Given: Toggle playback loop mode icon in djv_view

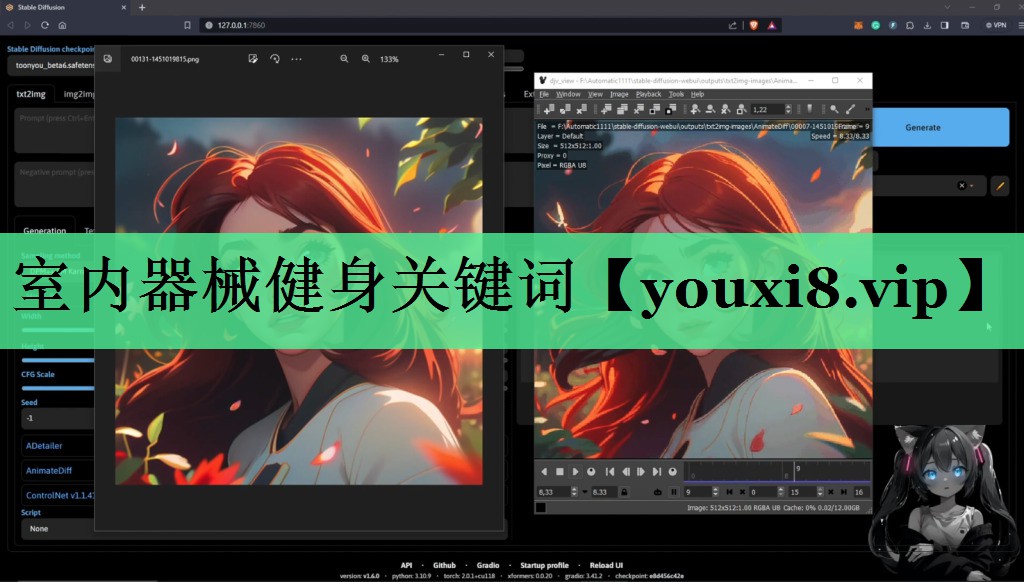Looking at the screenshot, I should tap(658, 492).
